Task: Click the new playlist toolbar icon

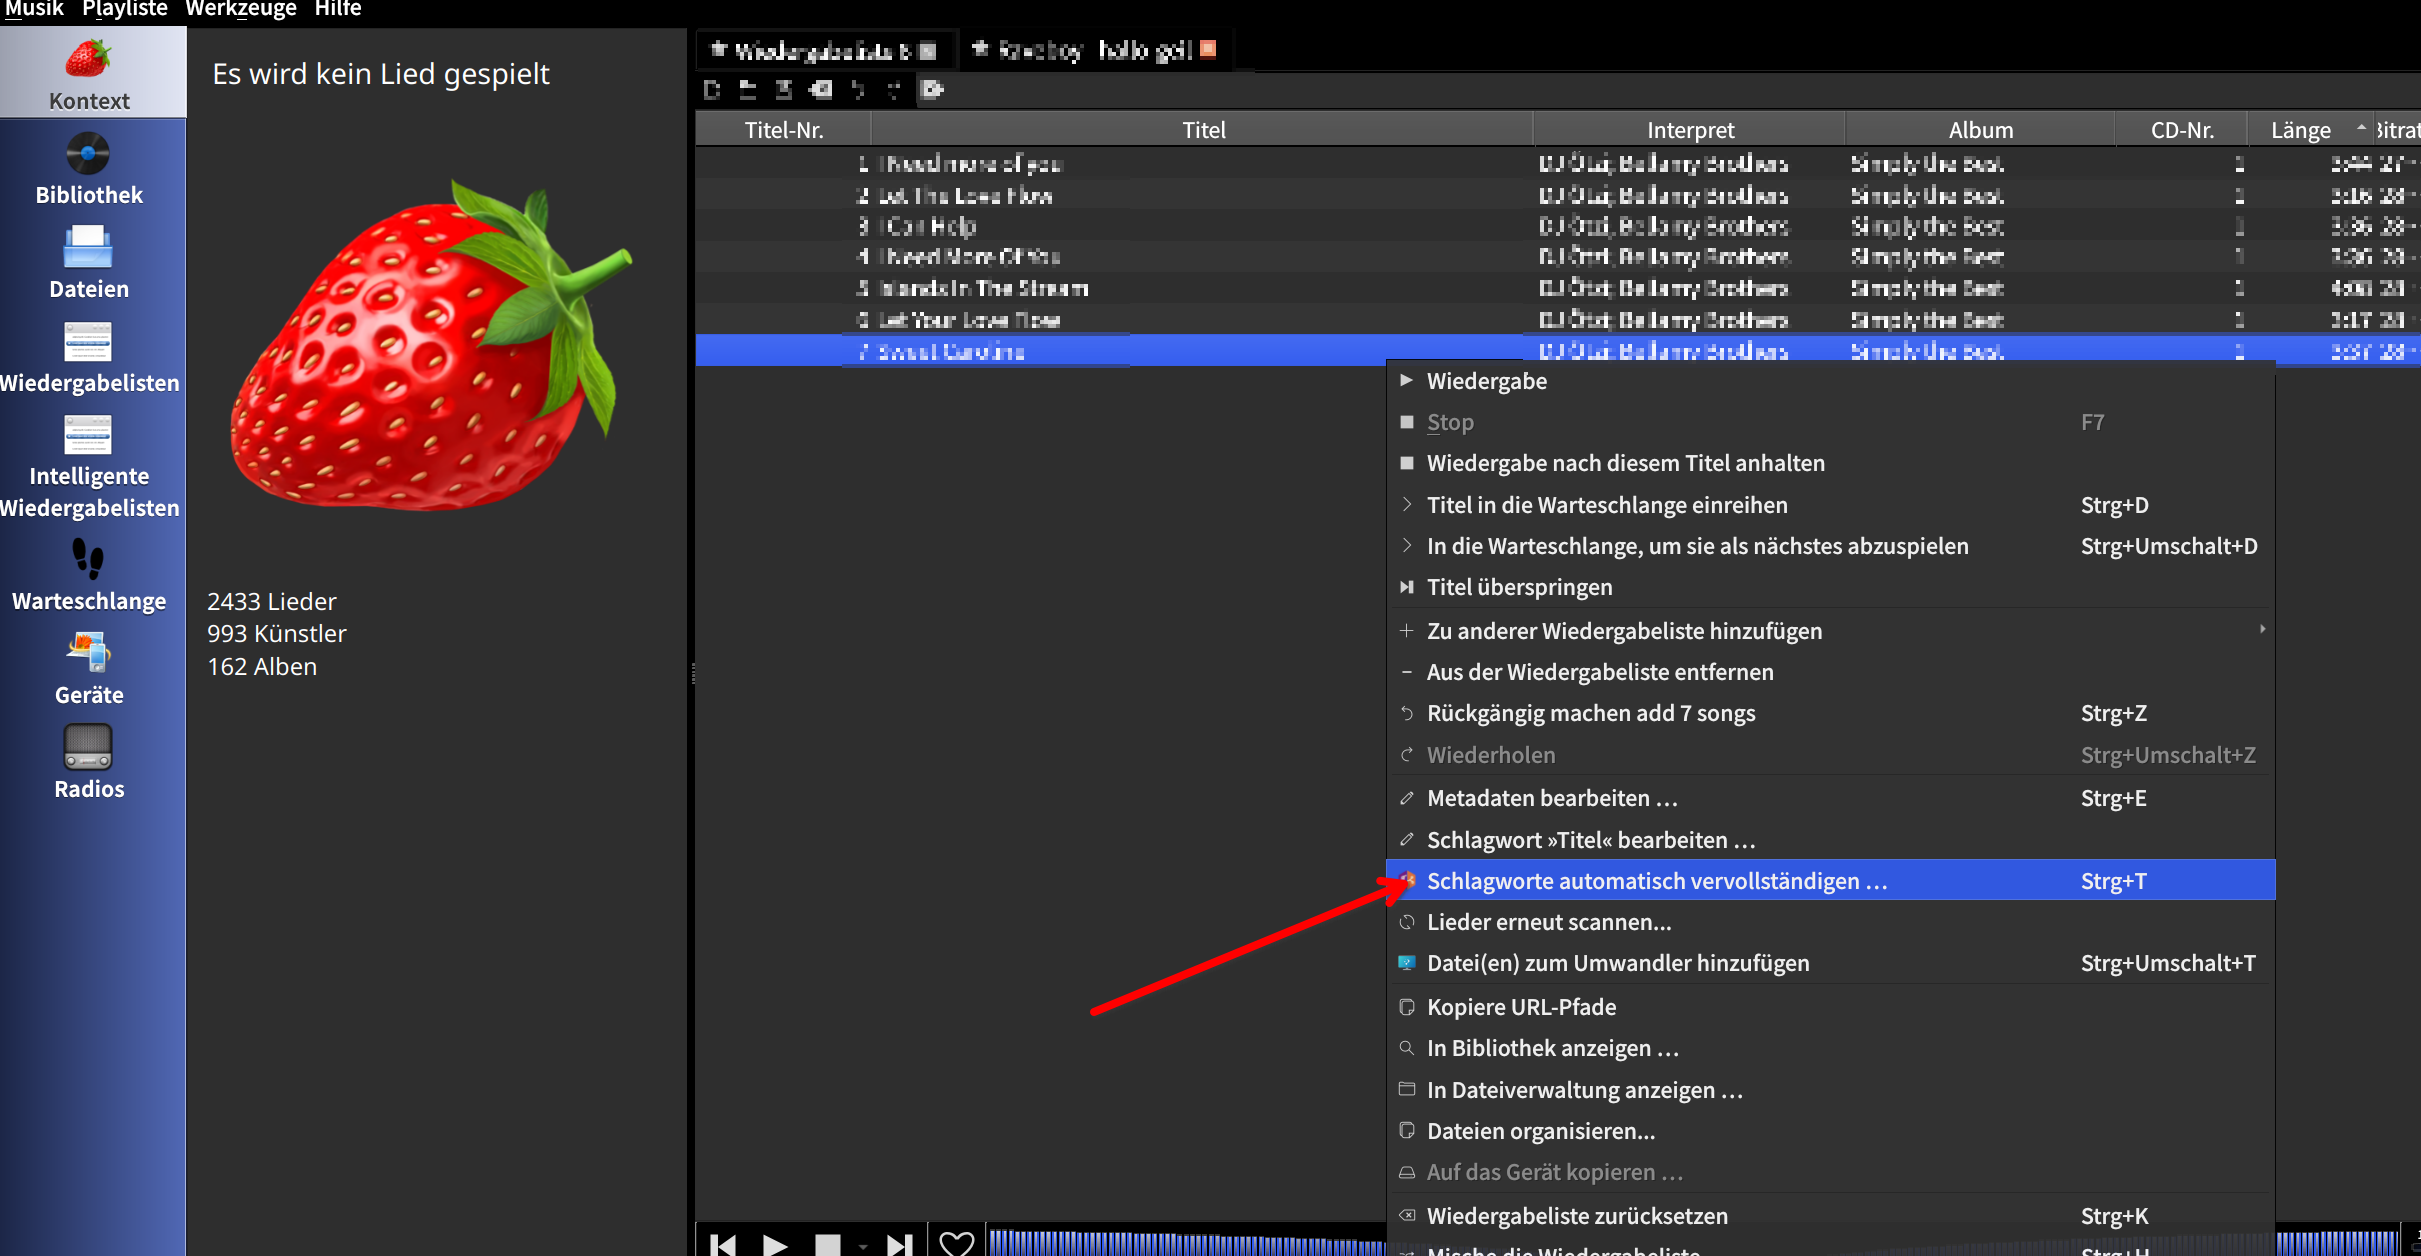Action: click(712, 90)
